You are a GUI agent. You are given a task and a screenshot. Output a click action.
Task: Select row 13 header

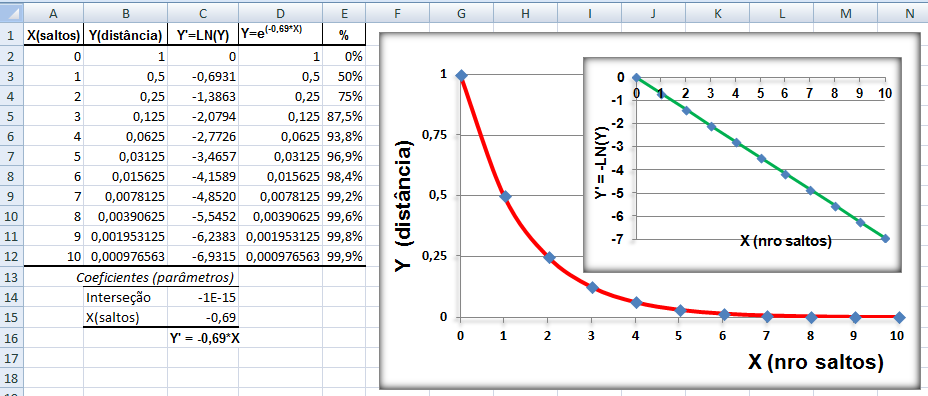pos(12,277)
